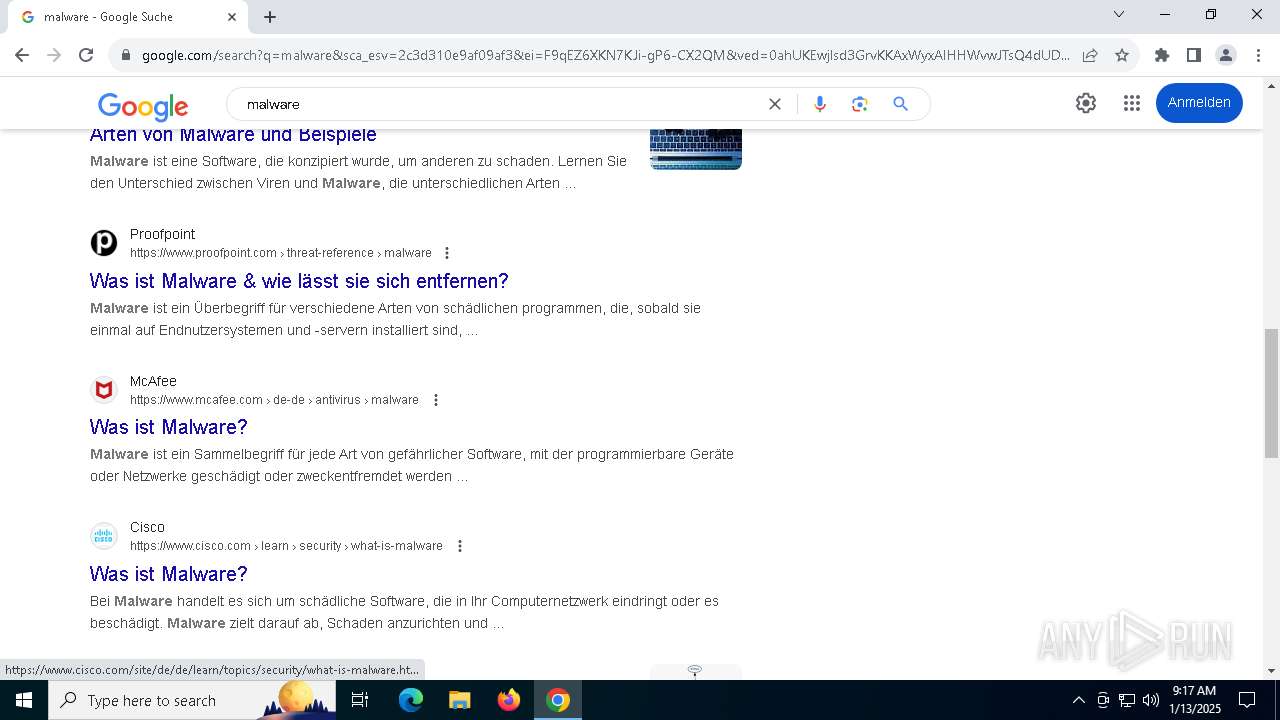
Task: Open File Explorer from taskbar
Action: (x=460, y=700)
